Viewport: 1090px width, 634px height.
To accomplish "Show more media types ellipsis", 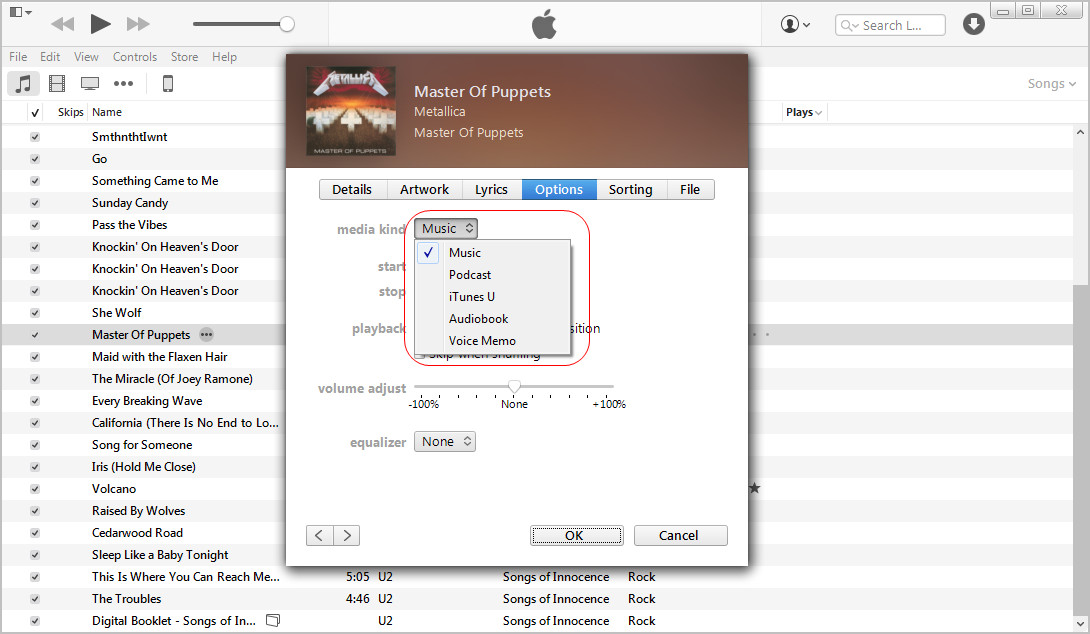I will pos(124,83).
